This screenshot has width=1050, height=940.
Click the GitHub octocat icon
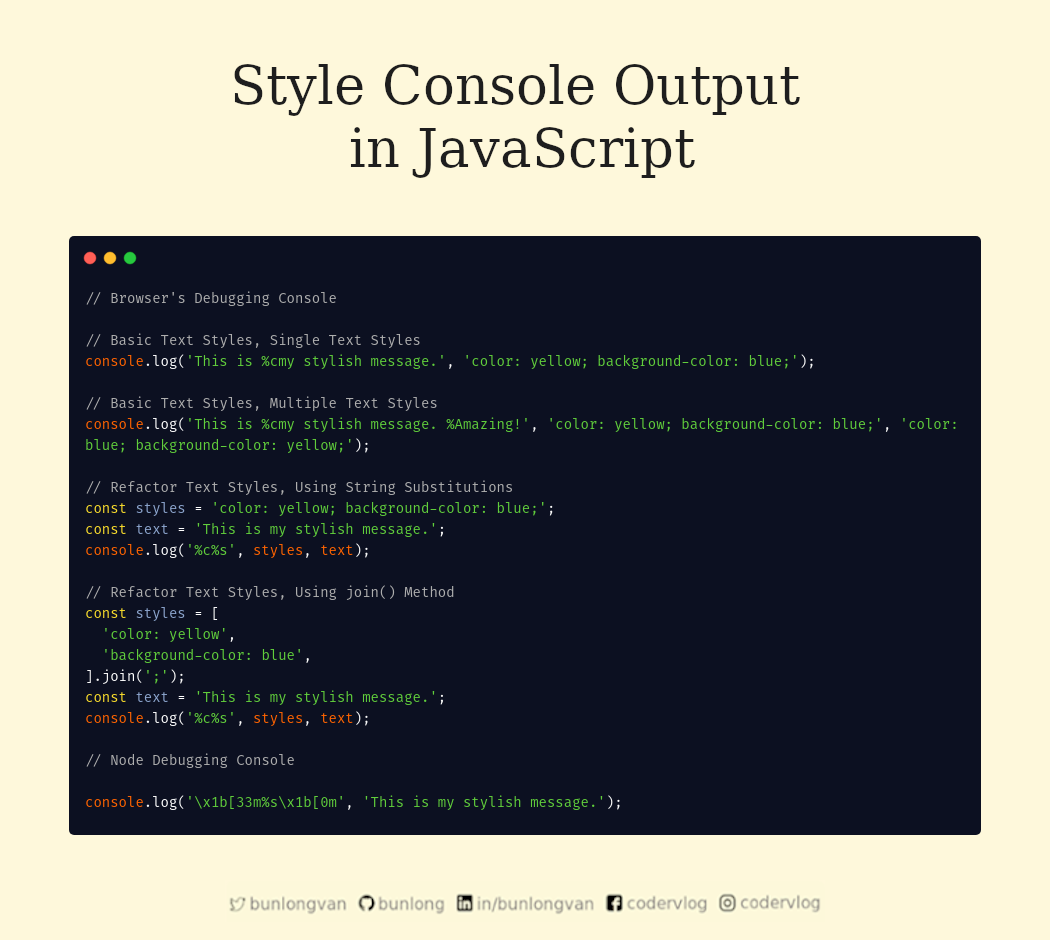(x=367, y=903)
